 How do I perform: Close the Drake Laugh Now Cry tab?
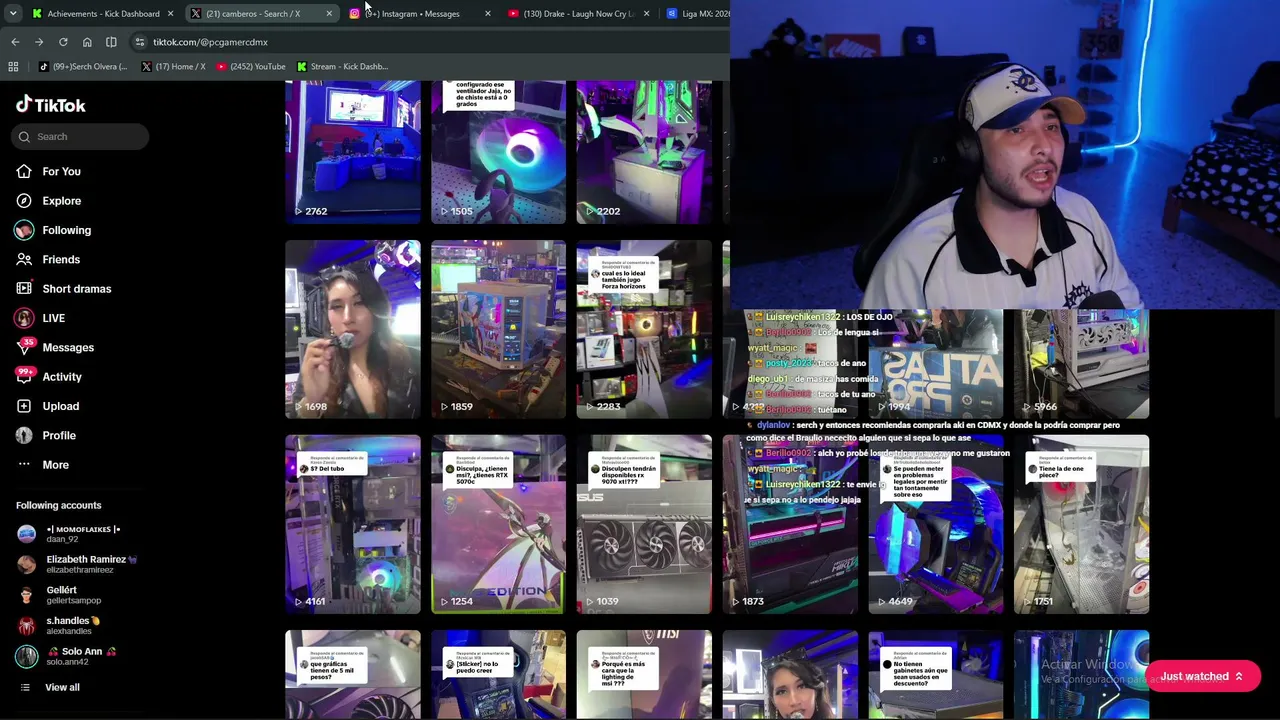pyautogui.click(x=646, y=14)
